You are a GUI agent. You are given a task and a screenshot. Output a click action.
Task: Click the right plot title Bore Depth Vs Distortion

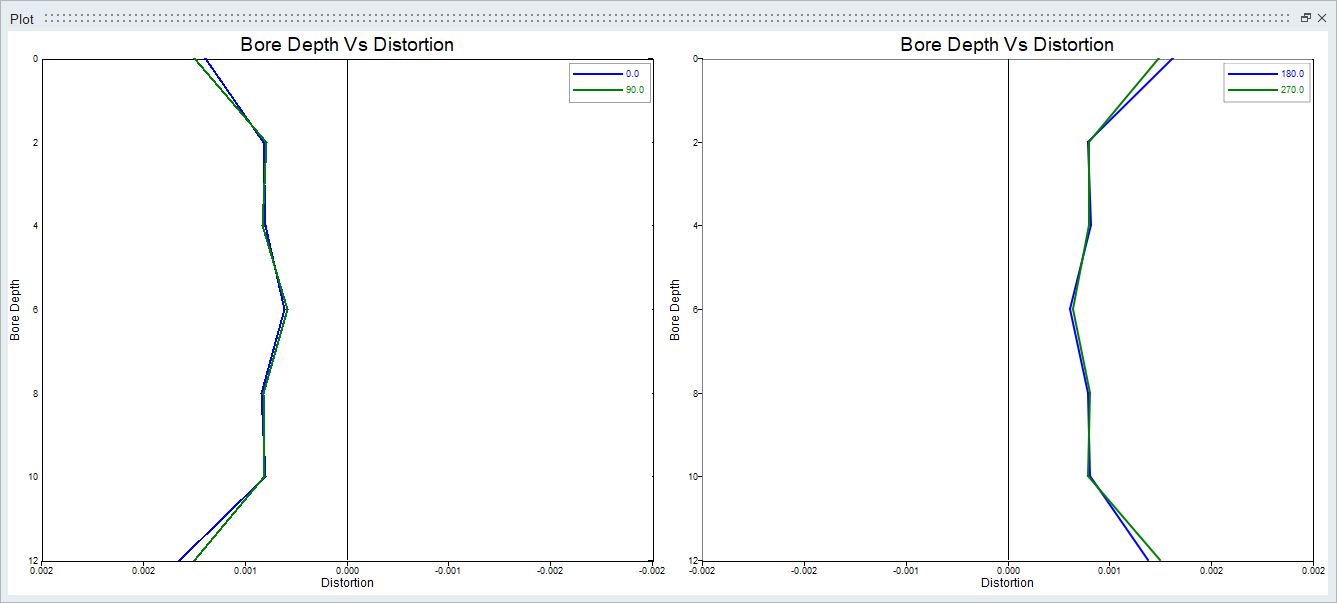click(x=1007, y=45)
